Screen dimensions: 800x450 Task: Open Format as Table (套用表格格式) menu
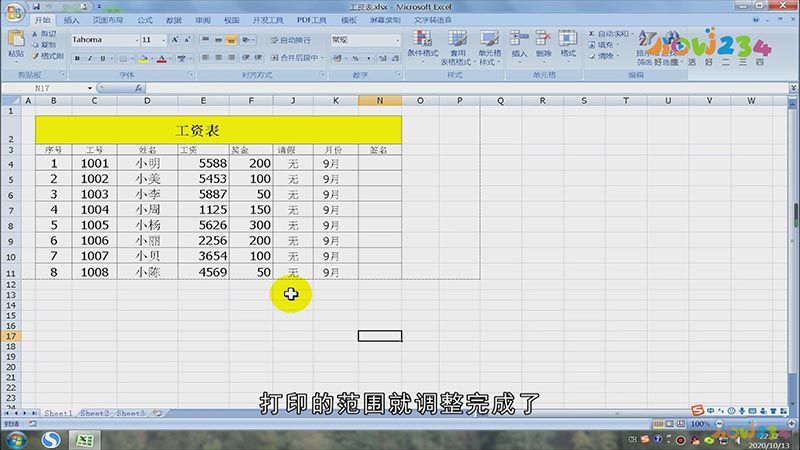(x=458, y=47)
